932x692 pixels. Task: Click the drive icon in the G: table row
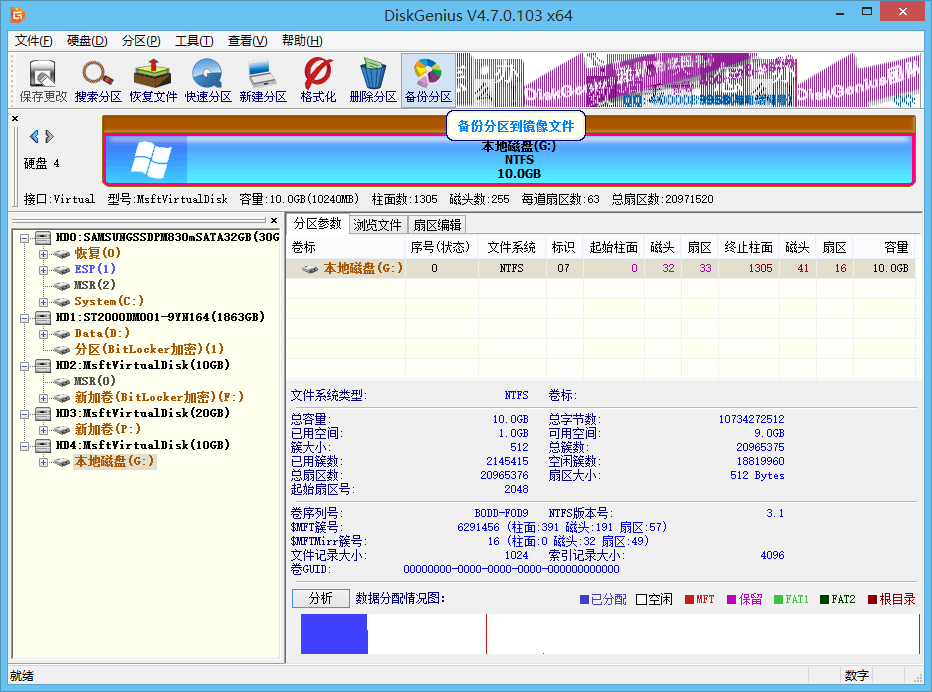310,269
